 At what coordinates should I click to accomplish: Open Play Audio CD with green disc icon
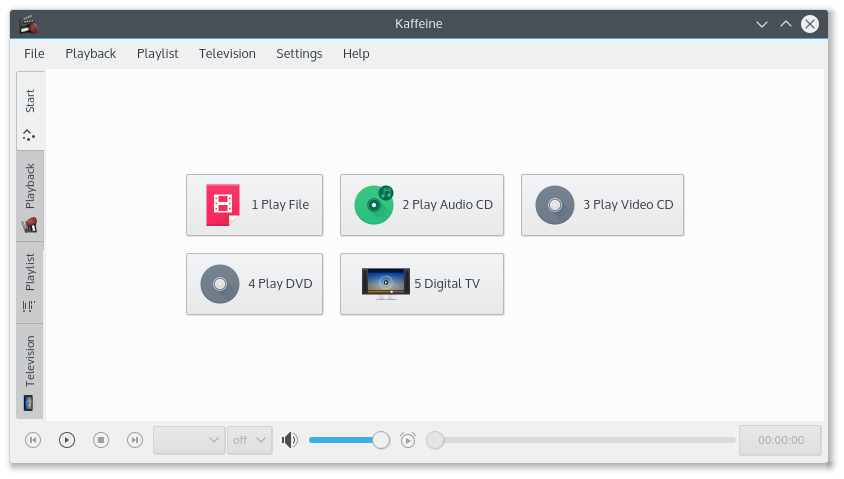(374, 205)
